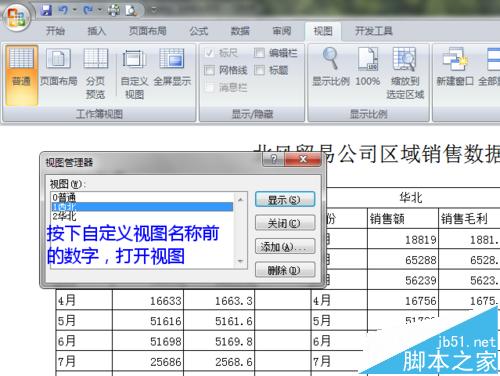This screenshot has height=376, width=500.
Task: Click cell with value 1663.3
Action: pos(219,301)
